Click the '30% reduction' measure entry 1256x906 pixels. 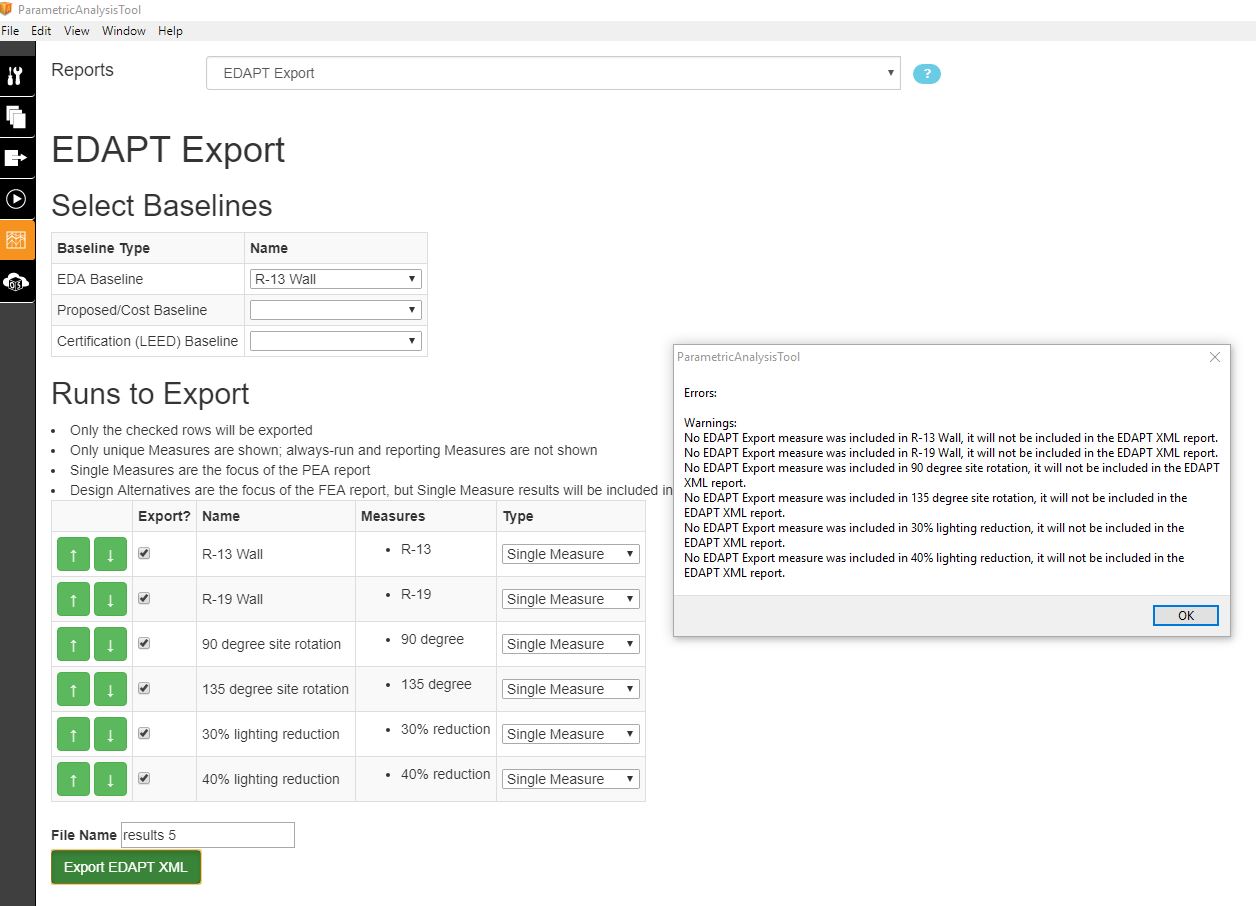[446, 729]
